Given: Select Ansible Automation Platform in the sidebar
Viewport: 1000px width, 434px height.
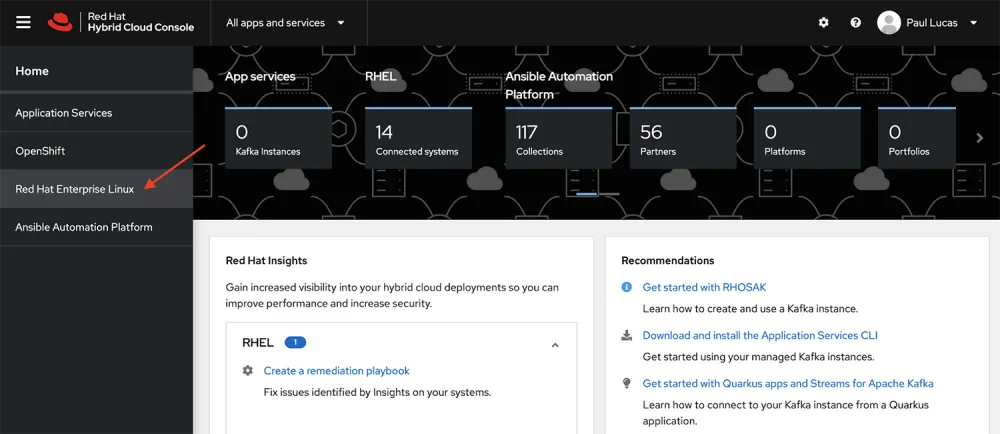Looking at the screenshot, I should click(96, 227).
